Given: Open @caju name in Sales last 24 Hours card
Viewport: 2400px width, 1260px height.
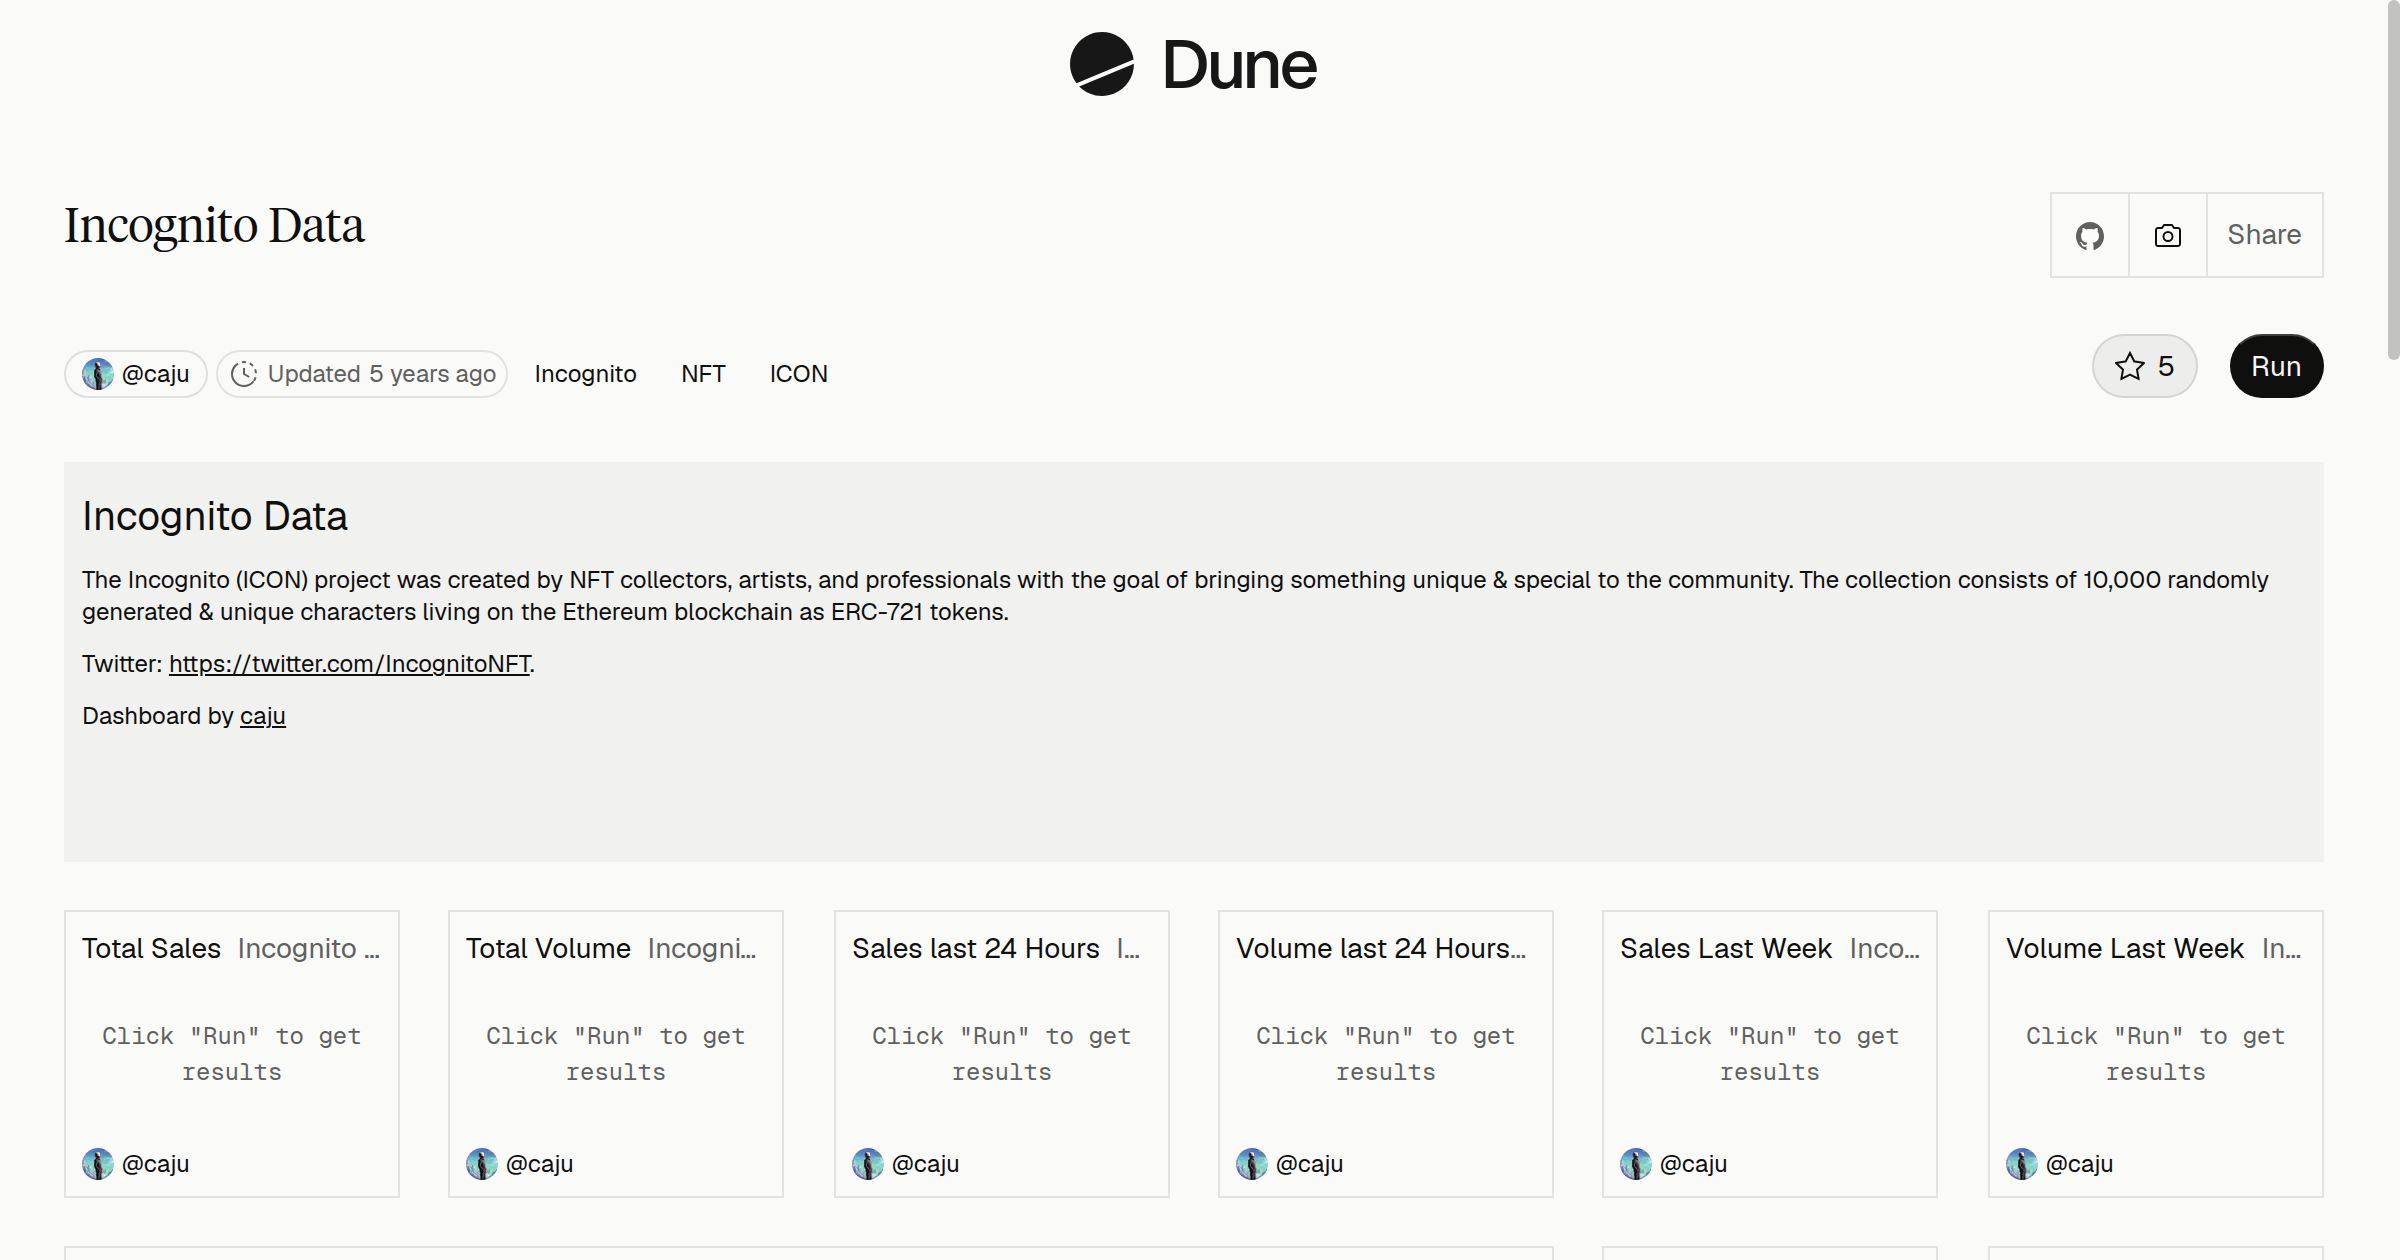Looking at the screenshot, I should coord(925,1164).
